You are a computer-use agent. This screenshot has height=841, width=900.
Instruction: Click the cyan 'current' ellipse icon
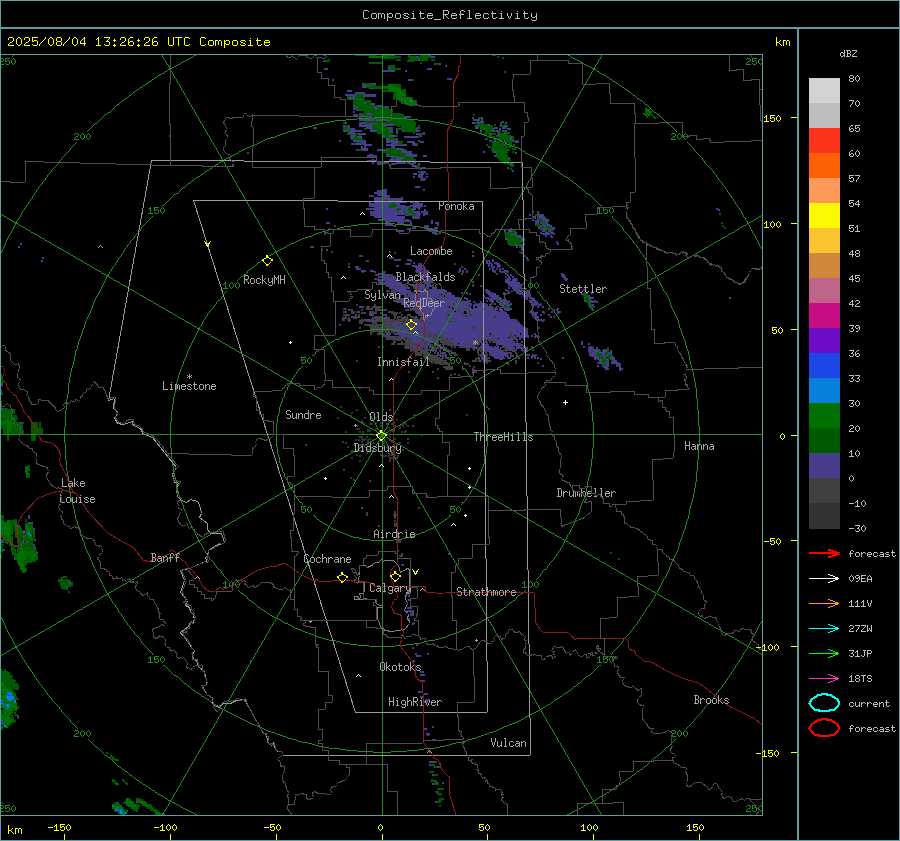point(824,703)
